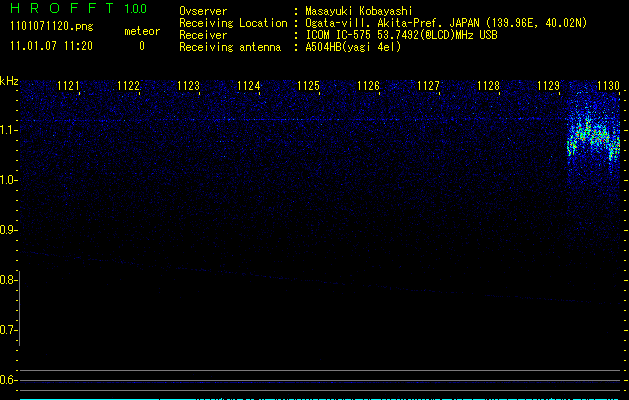Click the meteor count value 0
The image size is (629, 400).
142,46
